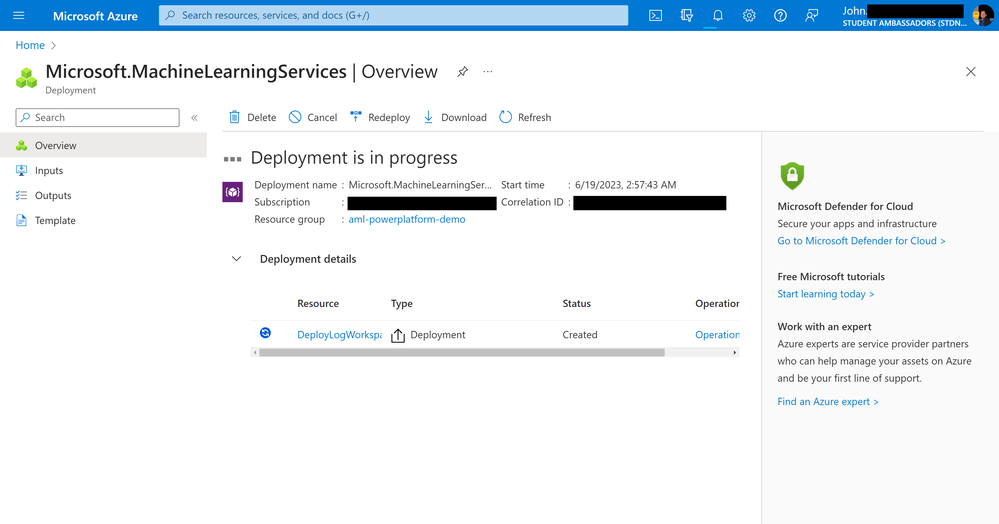Open the more options ellipsis beside title
The image size is (999, 524).
click(487, 71)
